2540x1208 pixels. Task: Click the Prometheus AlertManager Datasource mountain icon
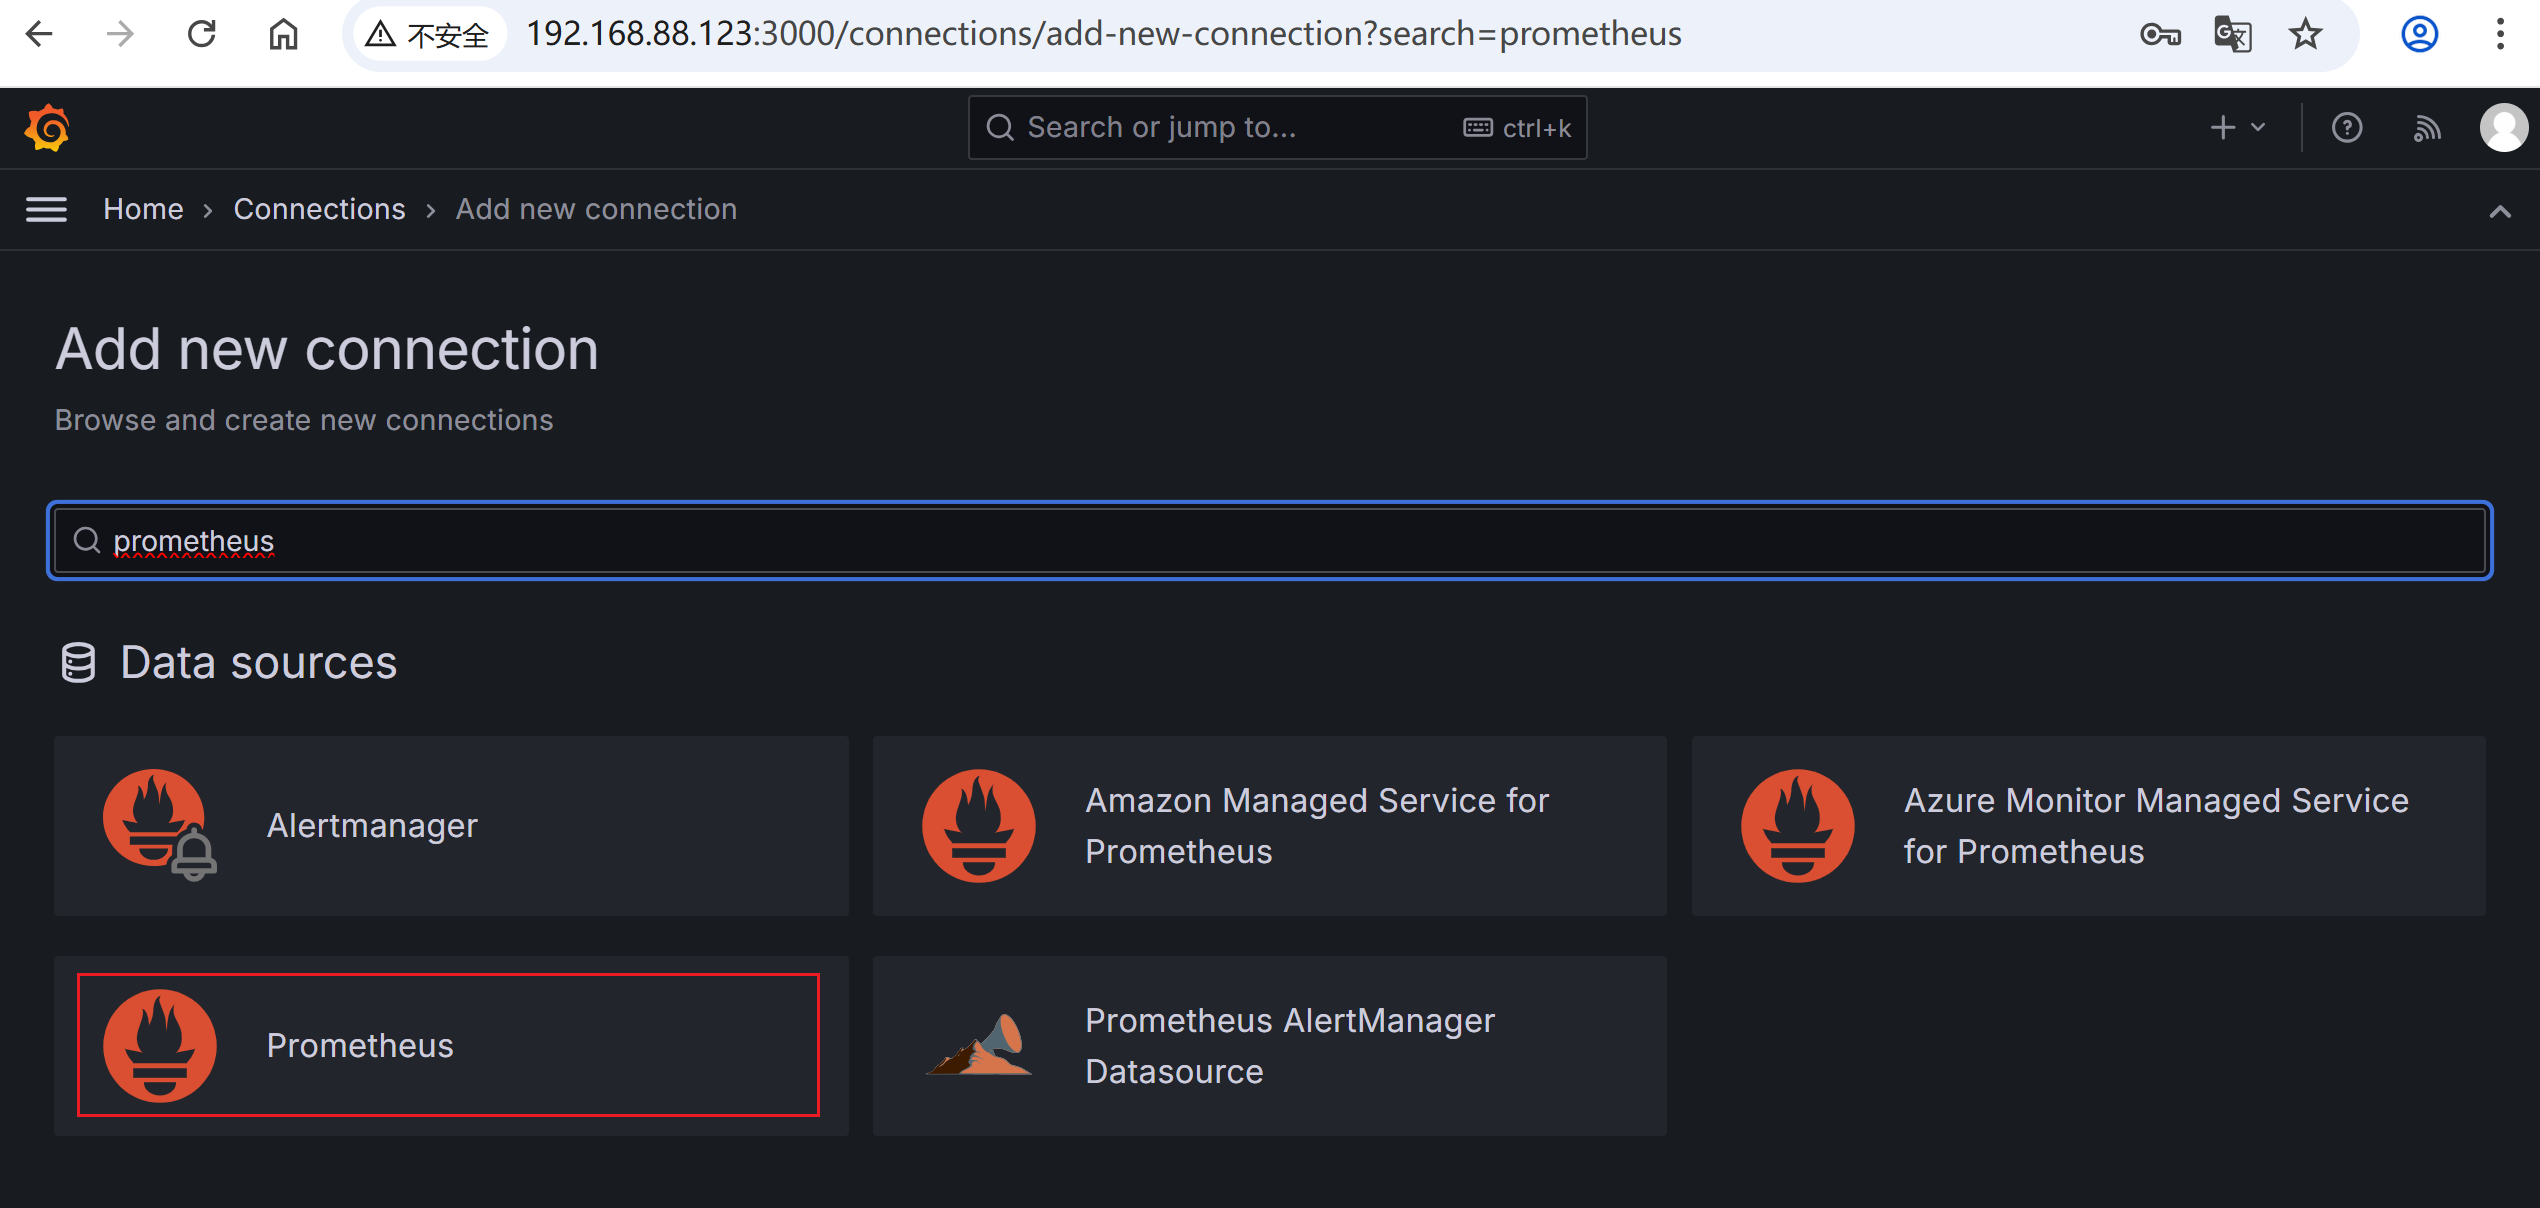(x=979, y=1045)
